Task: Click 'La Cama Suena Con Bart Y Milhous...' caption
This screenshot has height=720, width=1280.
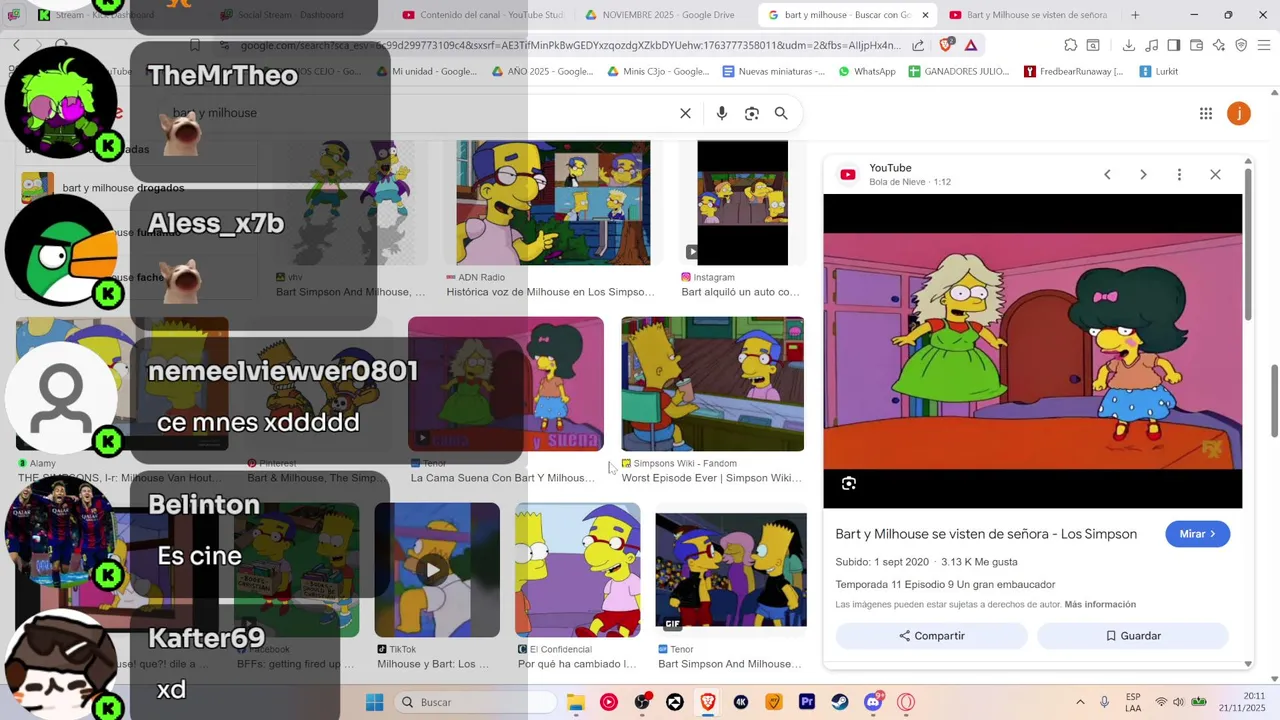Action: [x=502, y=478]
